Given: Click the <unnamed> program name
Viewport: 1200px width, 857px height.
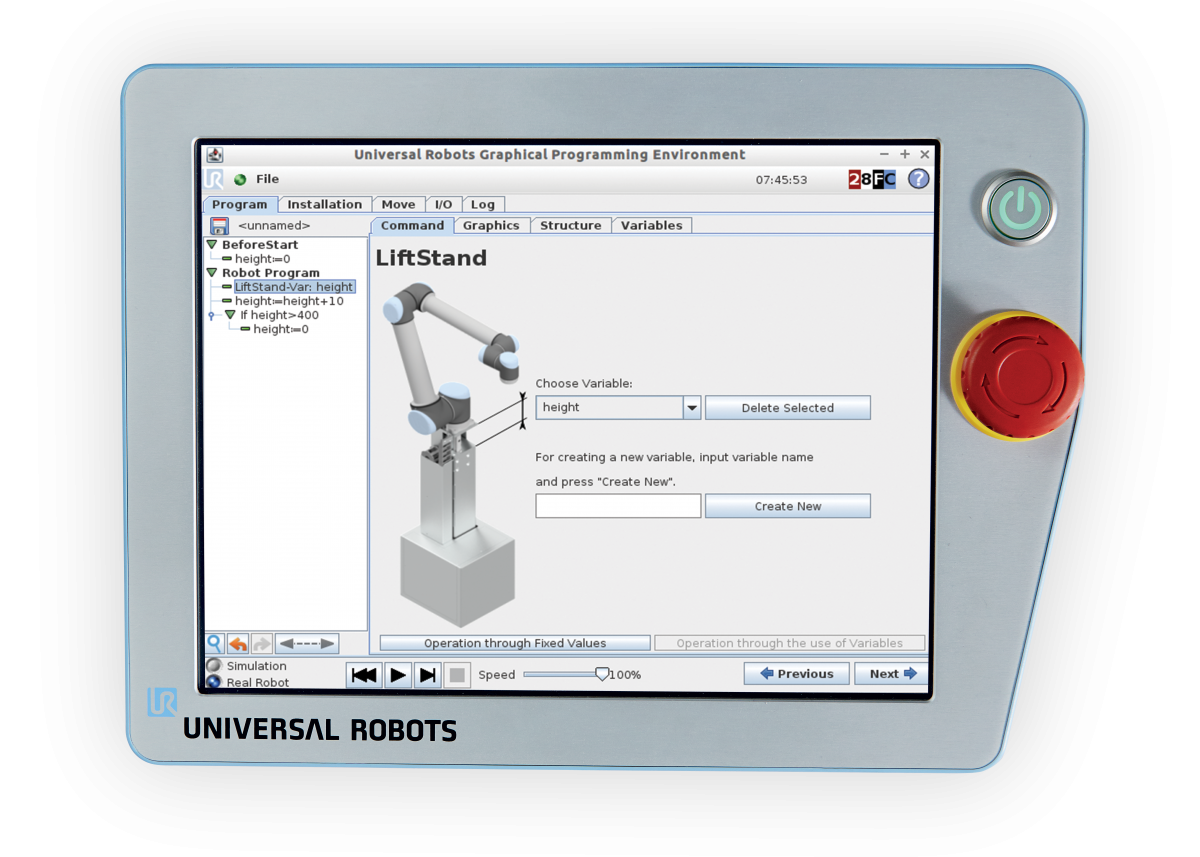Looking at the screenshot, I should click(x=274, y=226).
